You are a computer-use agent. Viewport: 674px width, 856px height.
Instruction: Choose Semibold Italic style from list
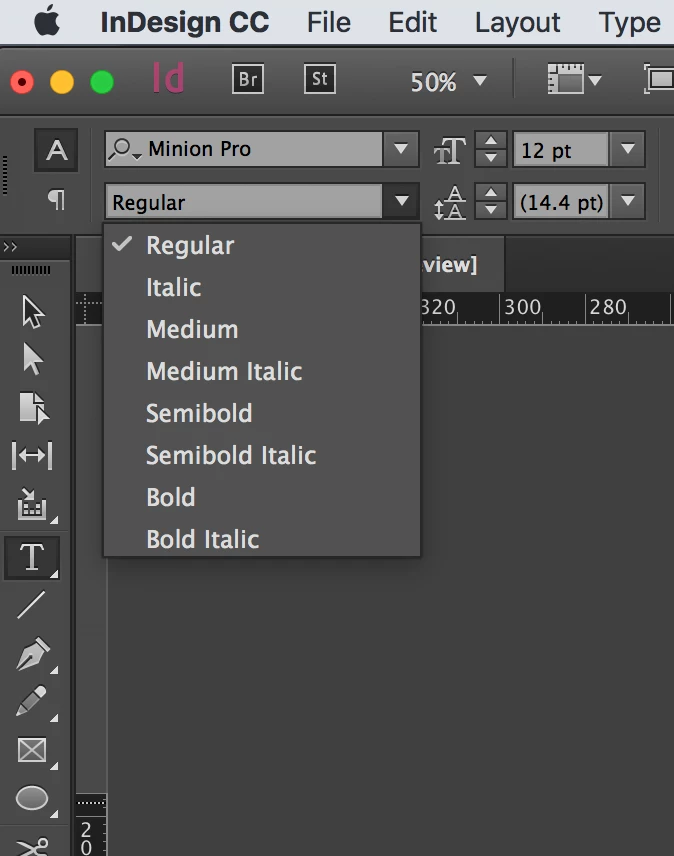[262, 455]
